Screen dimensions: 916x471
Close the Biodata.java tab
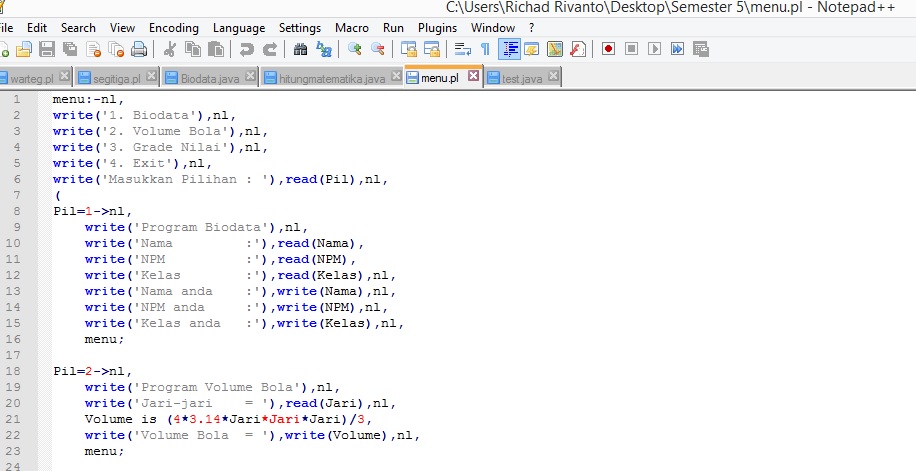pos(250,76)
